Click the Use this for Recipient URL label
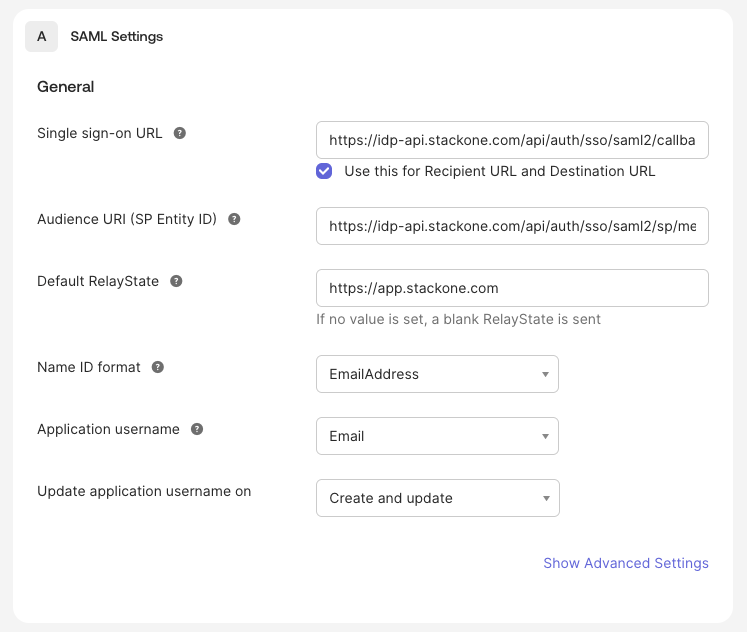The width and height of the screenshot is (747, 632). (500, 171)
